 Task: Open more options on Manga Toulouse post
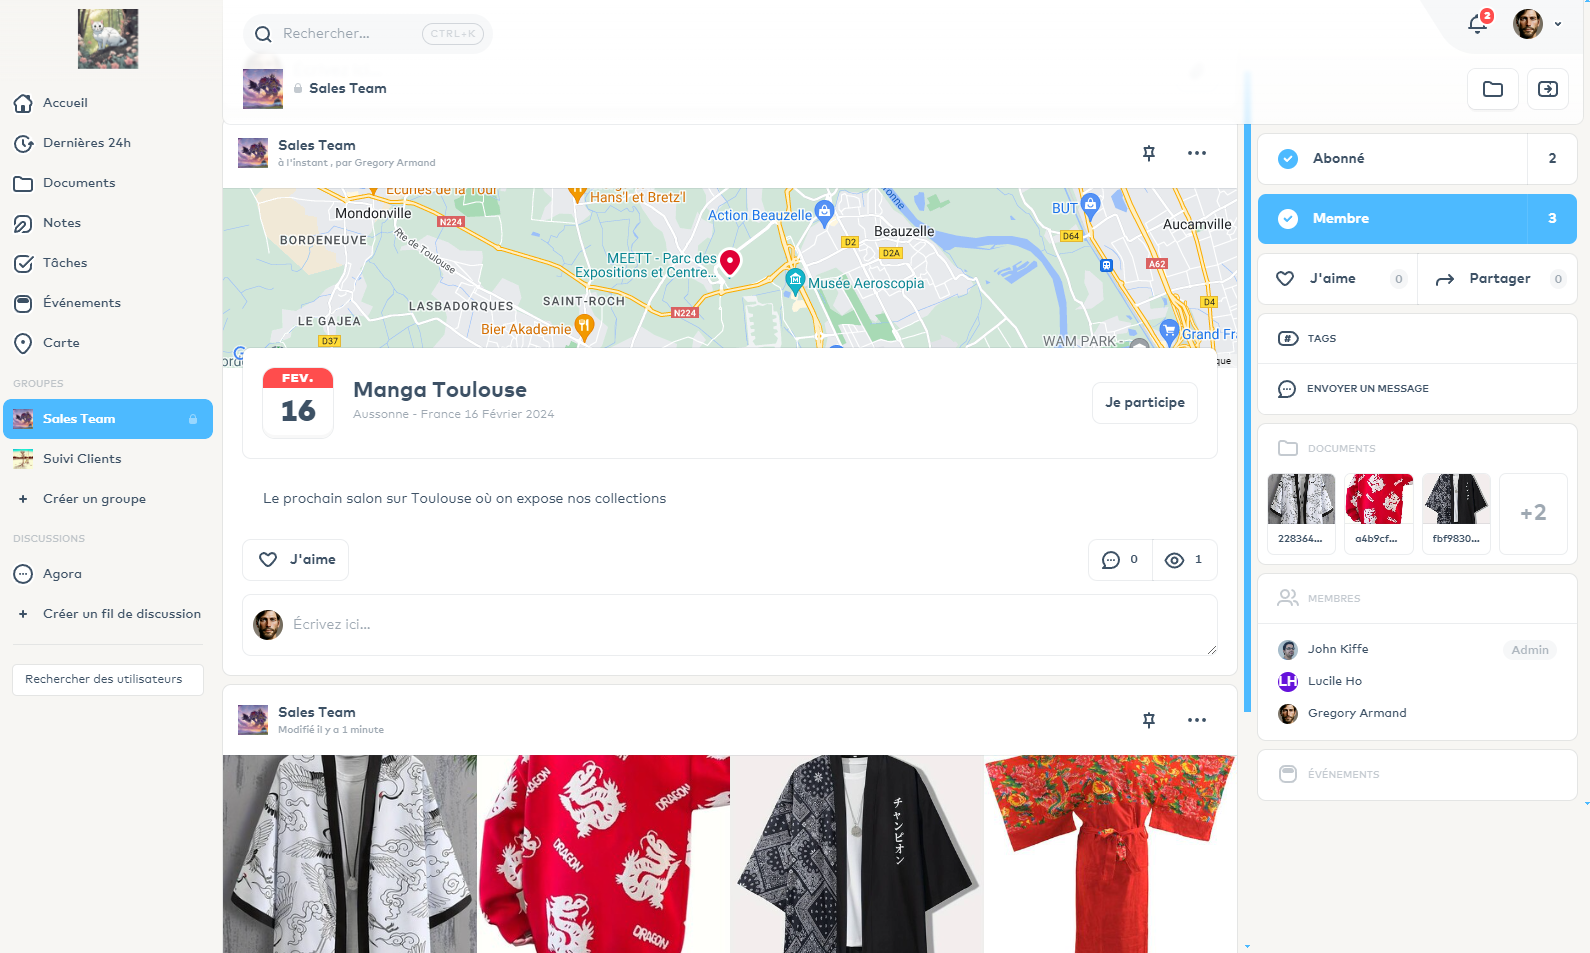click(1196, 153)
